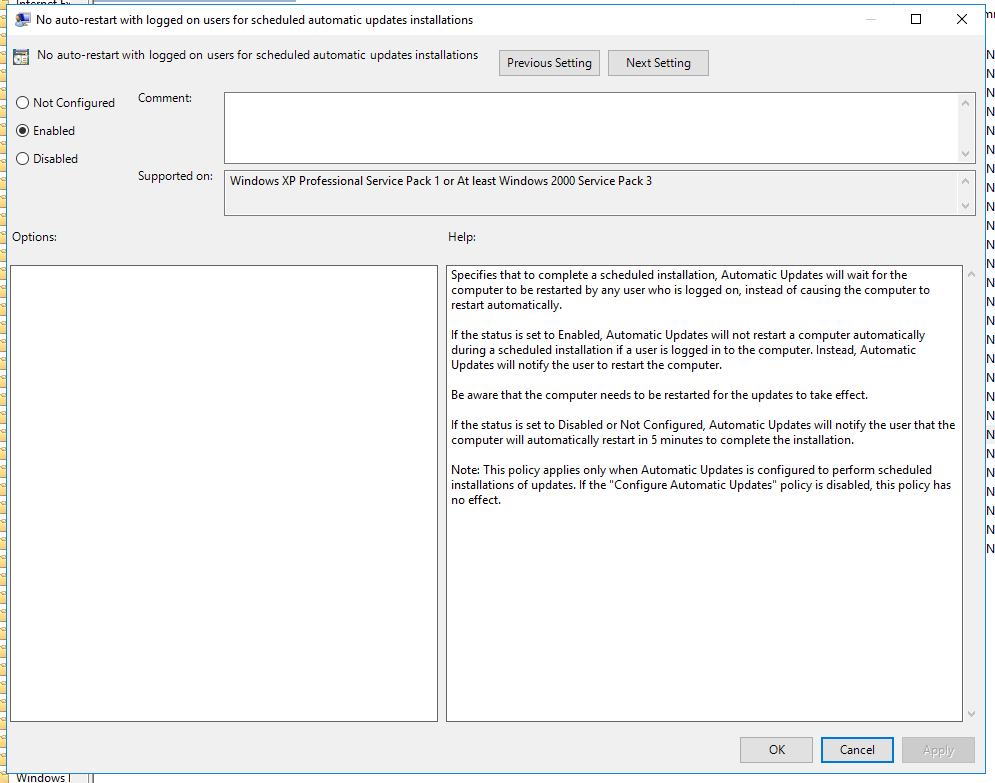Select the Not Configured radio option
This screenshot has height=783, width=995.
[23, 103]
